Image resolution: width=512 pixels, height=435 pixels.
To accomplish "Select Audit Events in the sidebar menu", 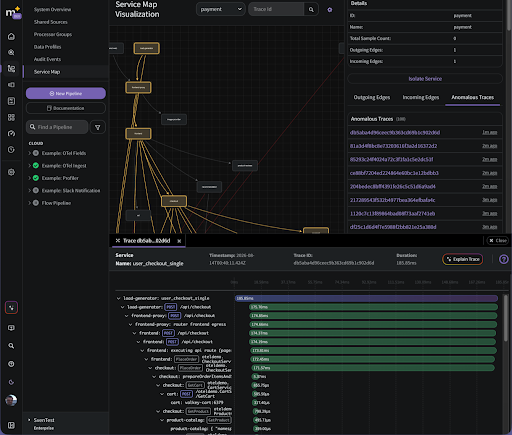I will coord(47,59).
